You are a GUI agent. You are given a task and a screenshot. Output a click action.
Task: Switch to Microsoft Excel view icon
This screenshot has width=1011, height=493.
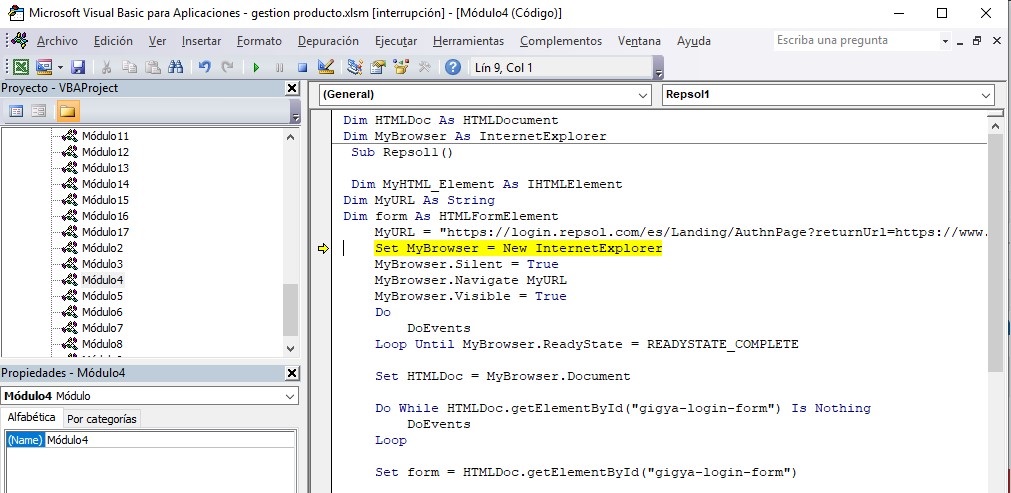click(x=21, y=67)
